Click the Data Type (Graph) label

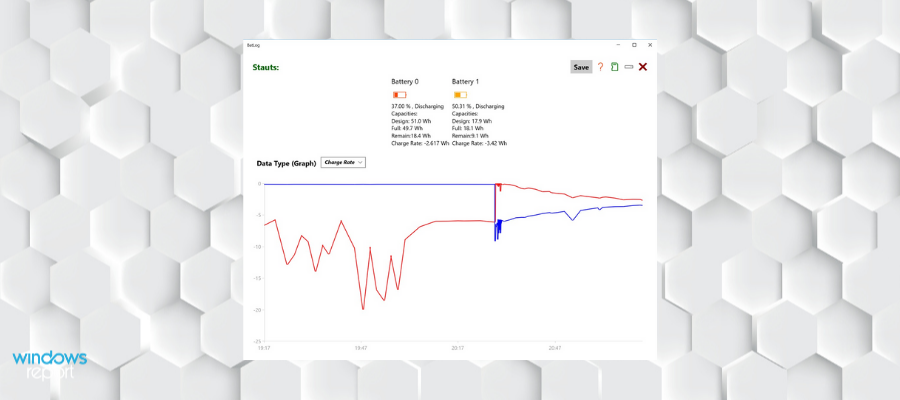[x=286, y=163]
